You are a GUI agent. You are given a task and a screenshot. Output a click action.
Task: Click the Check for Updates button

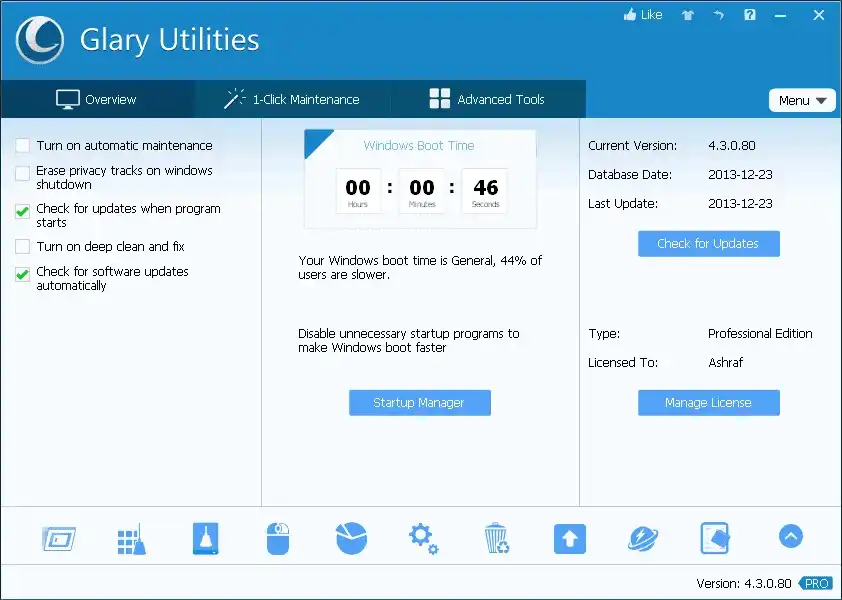pos(708,243)
